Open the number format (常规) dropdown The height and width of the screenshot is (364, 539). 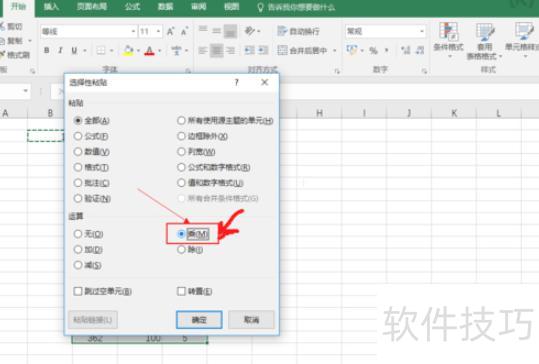click(x=421, y=32)
